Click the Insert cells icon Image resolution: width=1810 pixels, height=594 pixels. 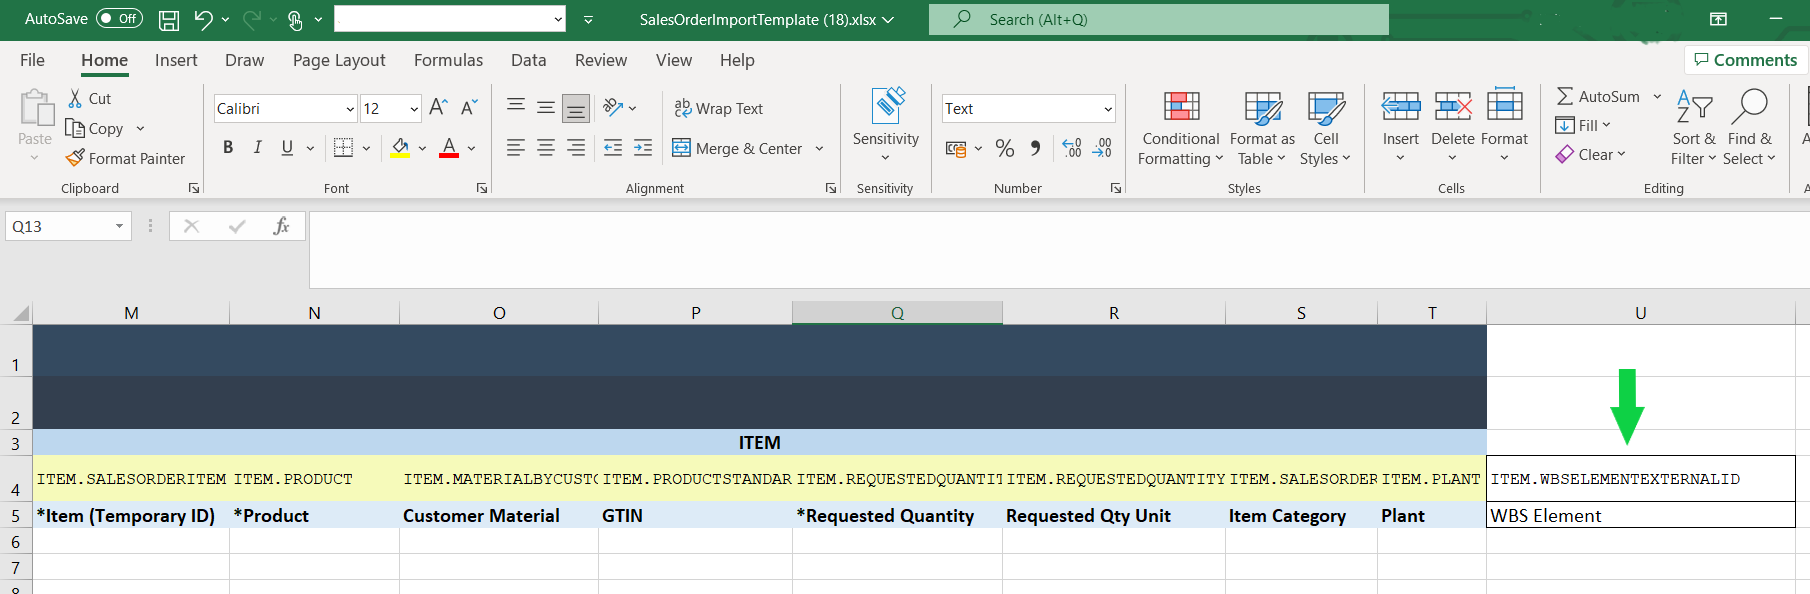[x=1400, y=106]
